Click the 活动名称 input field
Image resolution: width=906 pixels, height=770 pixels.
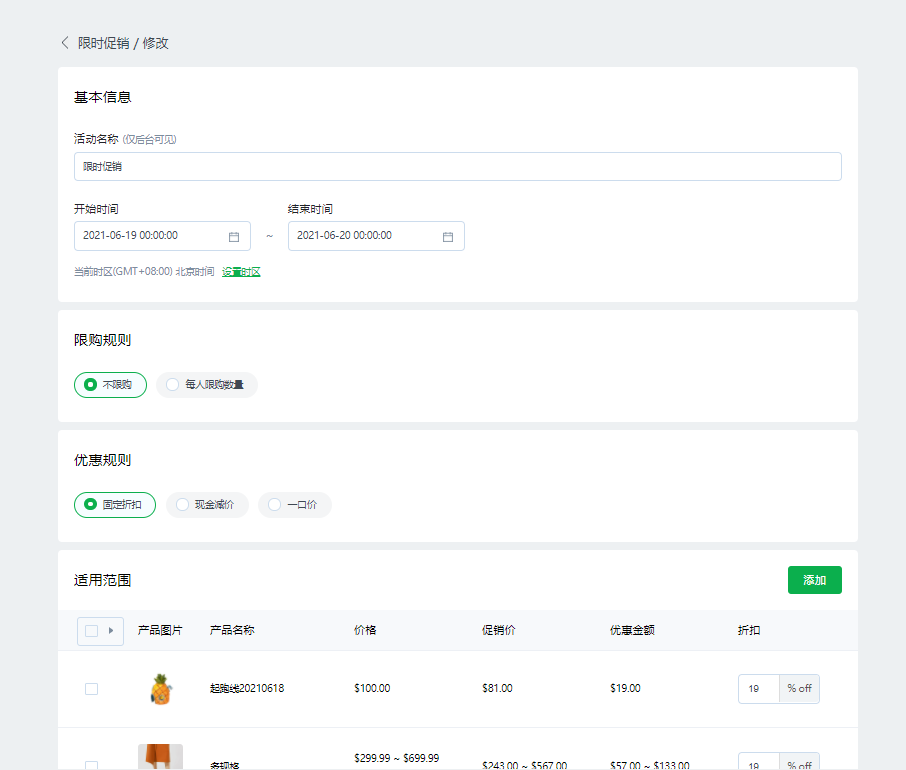point(457,167)
